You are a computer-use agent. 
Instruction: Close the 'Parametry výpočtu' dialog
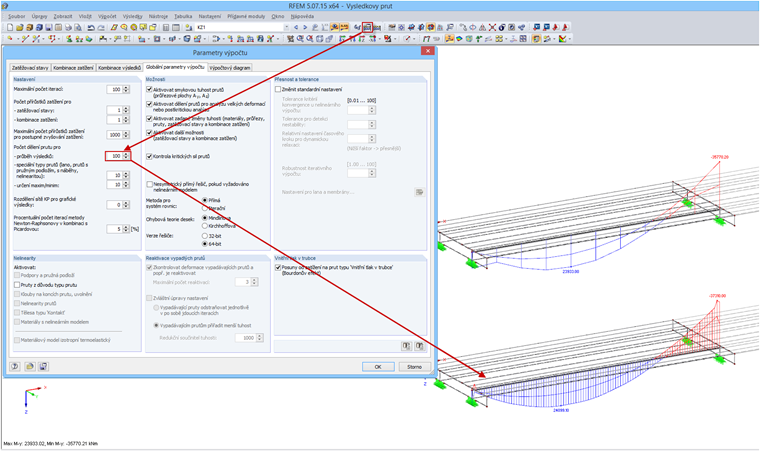tap(428, 51)
